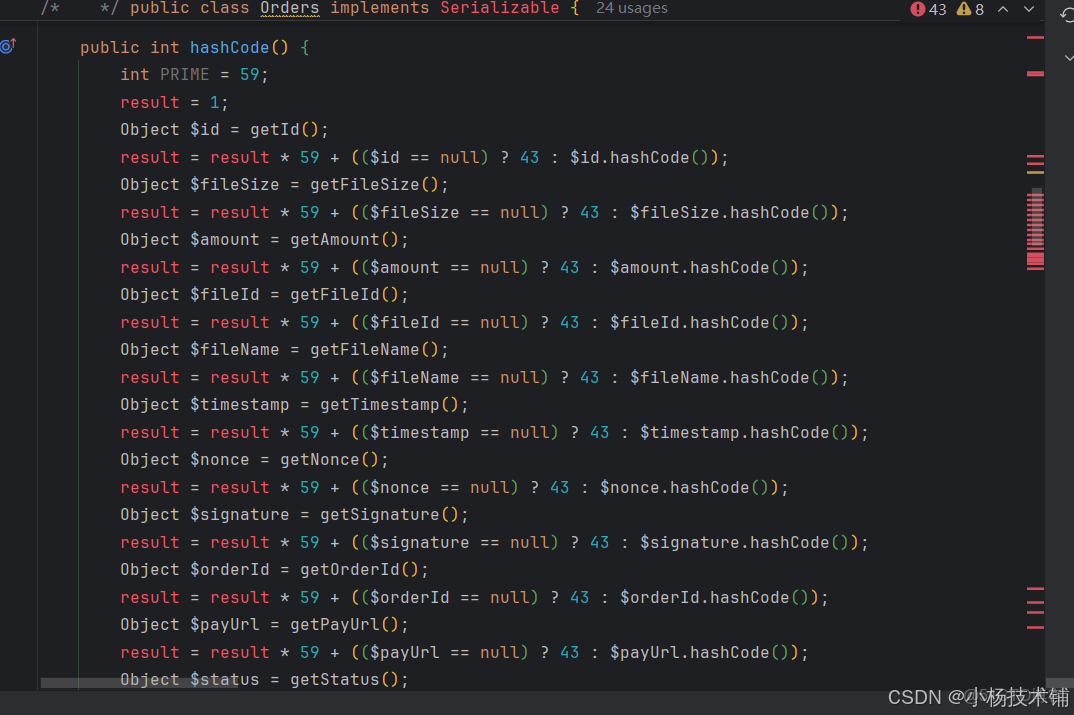Click the circular reload icon in top-right corner

[x=1065, y=14]
